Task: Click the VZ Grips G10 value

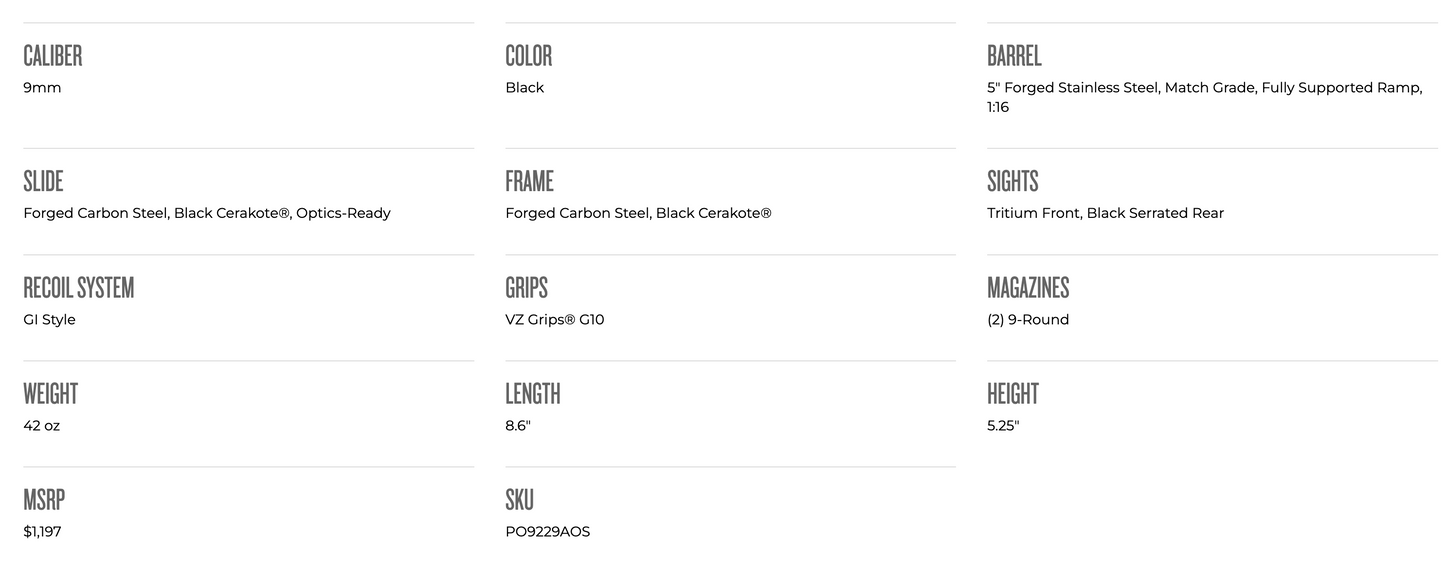Action: 555,320
